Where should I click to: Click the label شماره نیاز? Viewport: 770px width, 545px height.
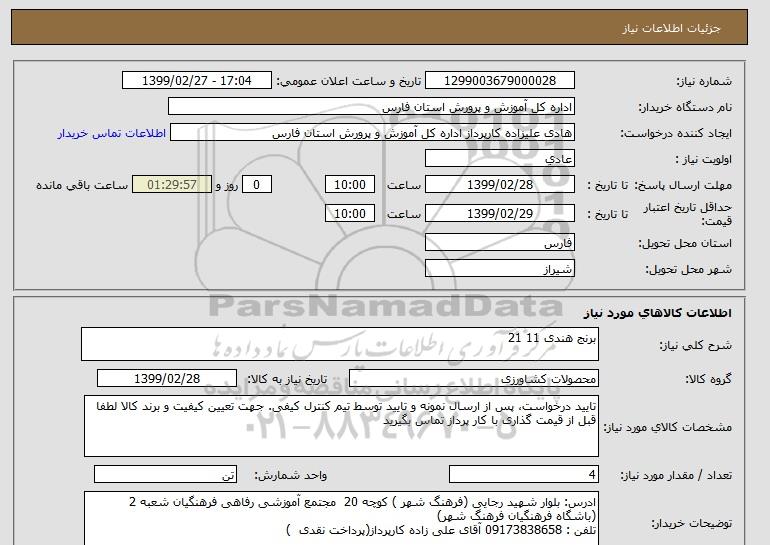click(x=704, y=81)
